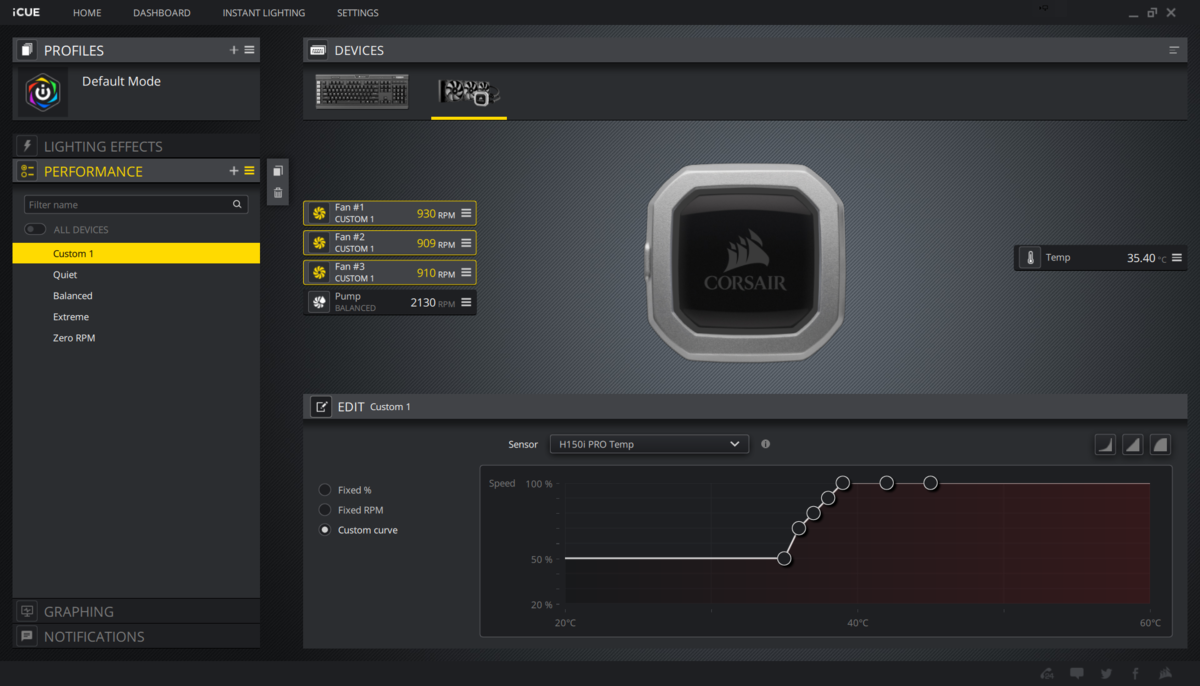
Task: Click the Default Mode profile icon
Action: pyautogui.click(x=43, y=94)
